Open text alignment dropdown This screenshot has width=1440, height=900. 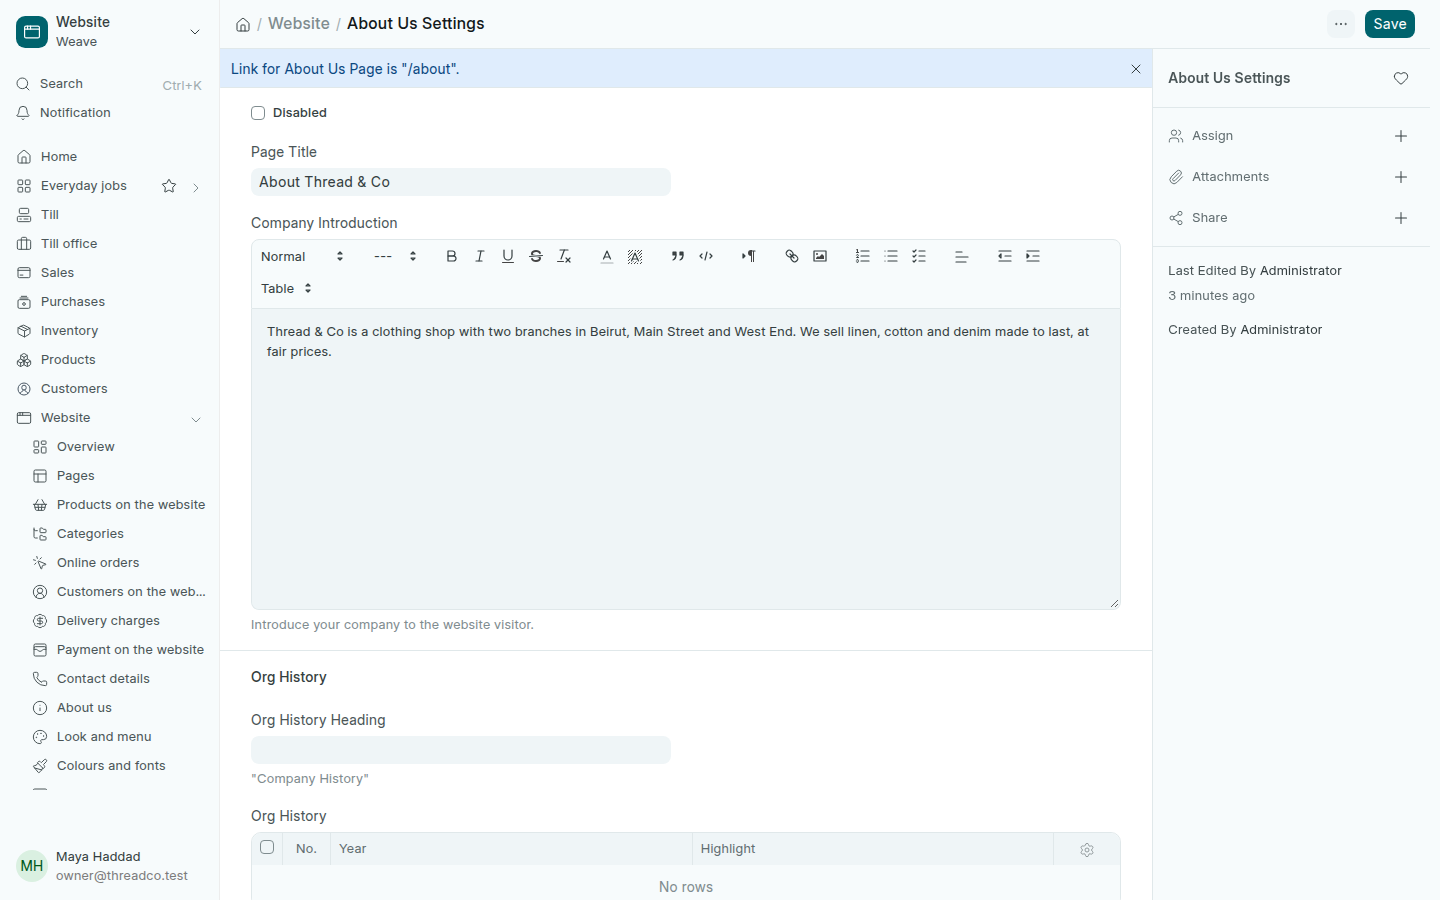[962, 257]
